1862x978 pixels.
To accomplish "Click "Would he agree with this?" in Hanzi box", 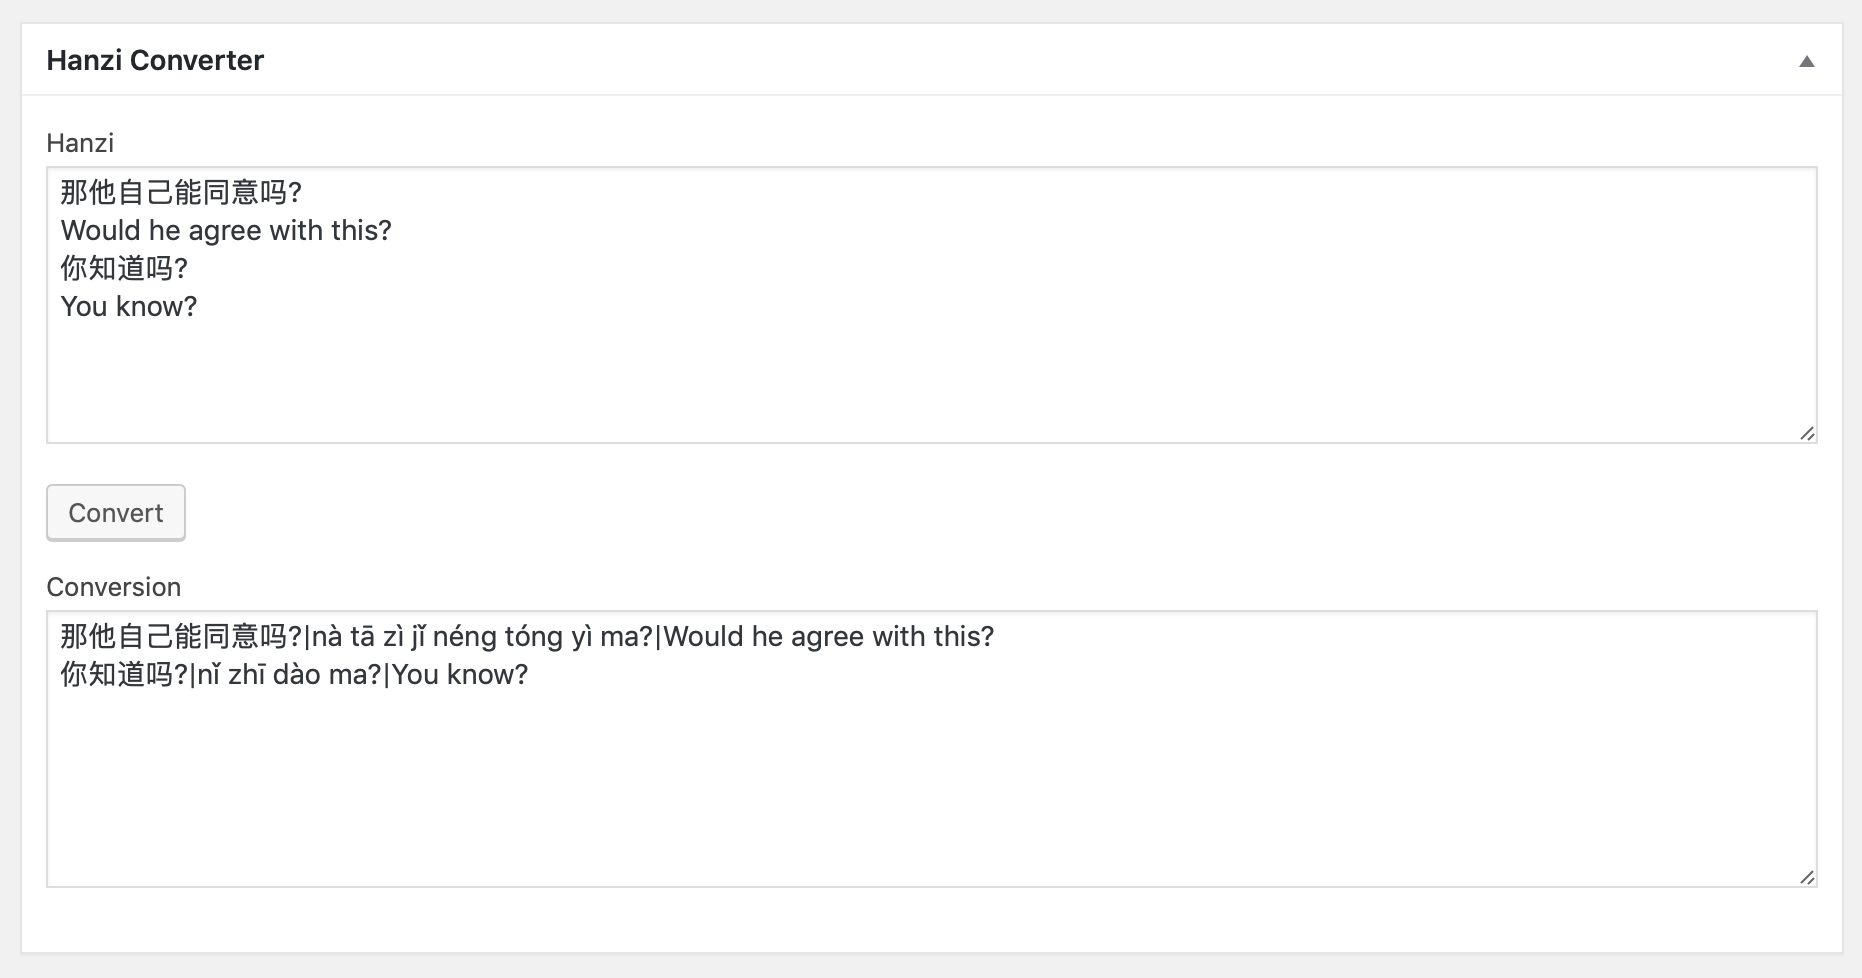I will (226, 230).
